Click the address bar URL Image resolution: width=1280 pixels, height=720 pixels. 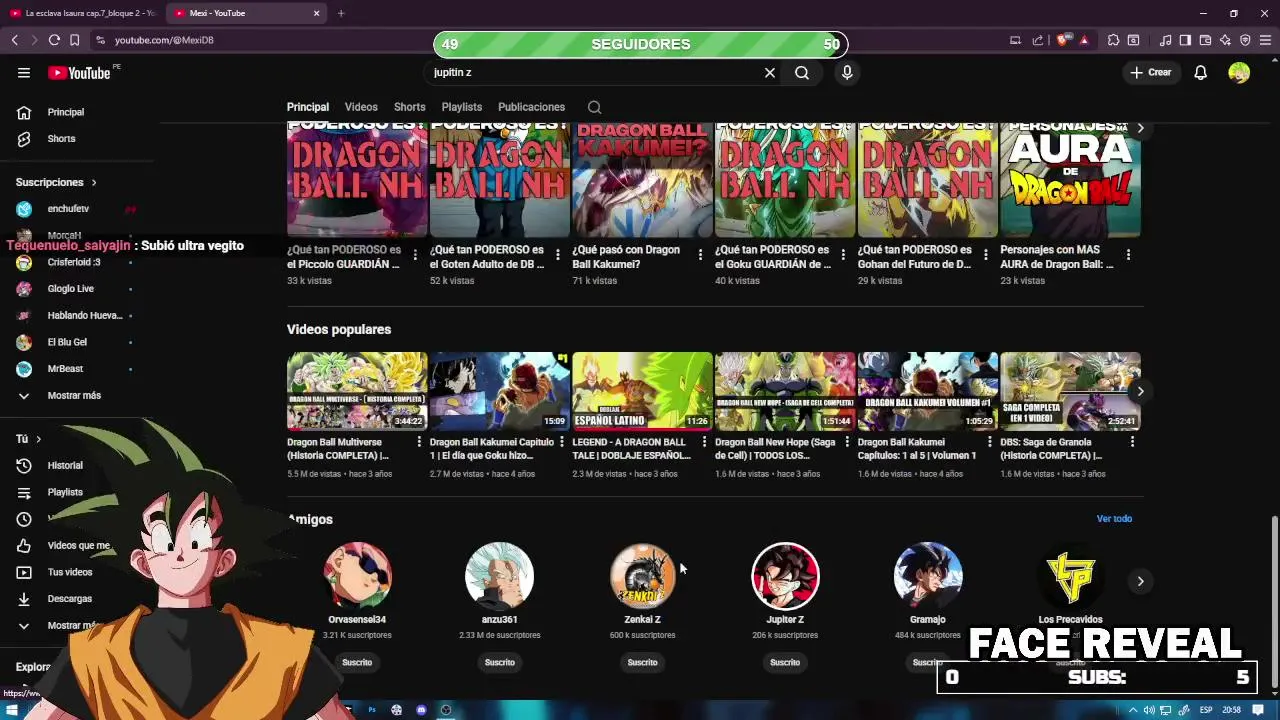click(164, 40)
